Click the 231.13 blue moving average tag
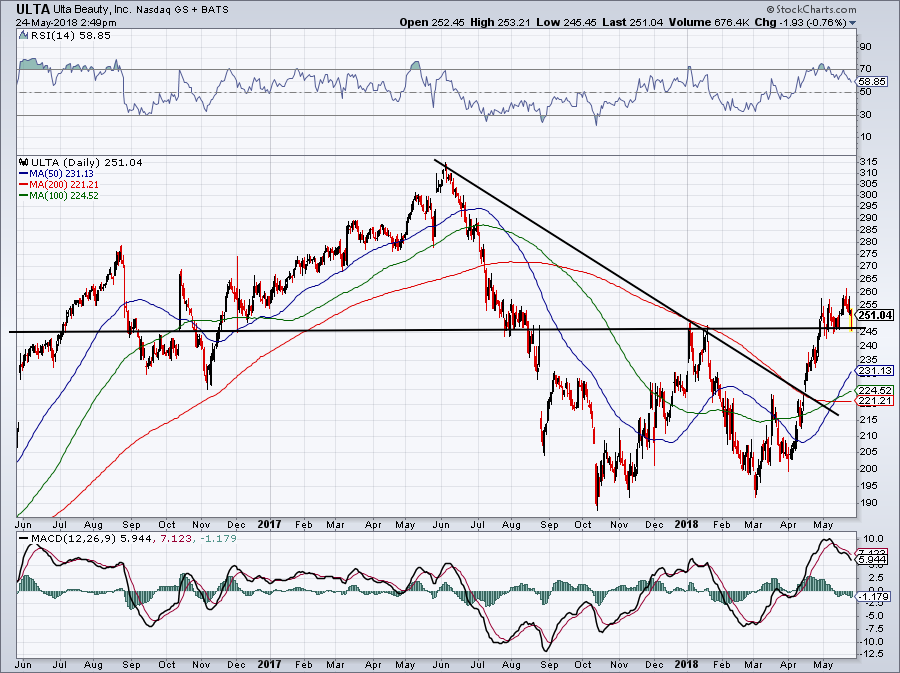The height and width of the screenshot is (673, 900). 875,371
